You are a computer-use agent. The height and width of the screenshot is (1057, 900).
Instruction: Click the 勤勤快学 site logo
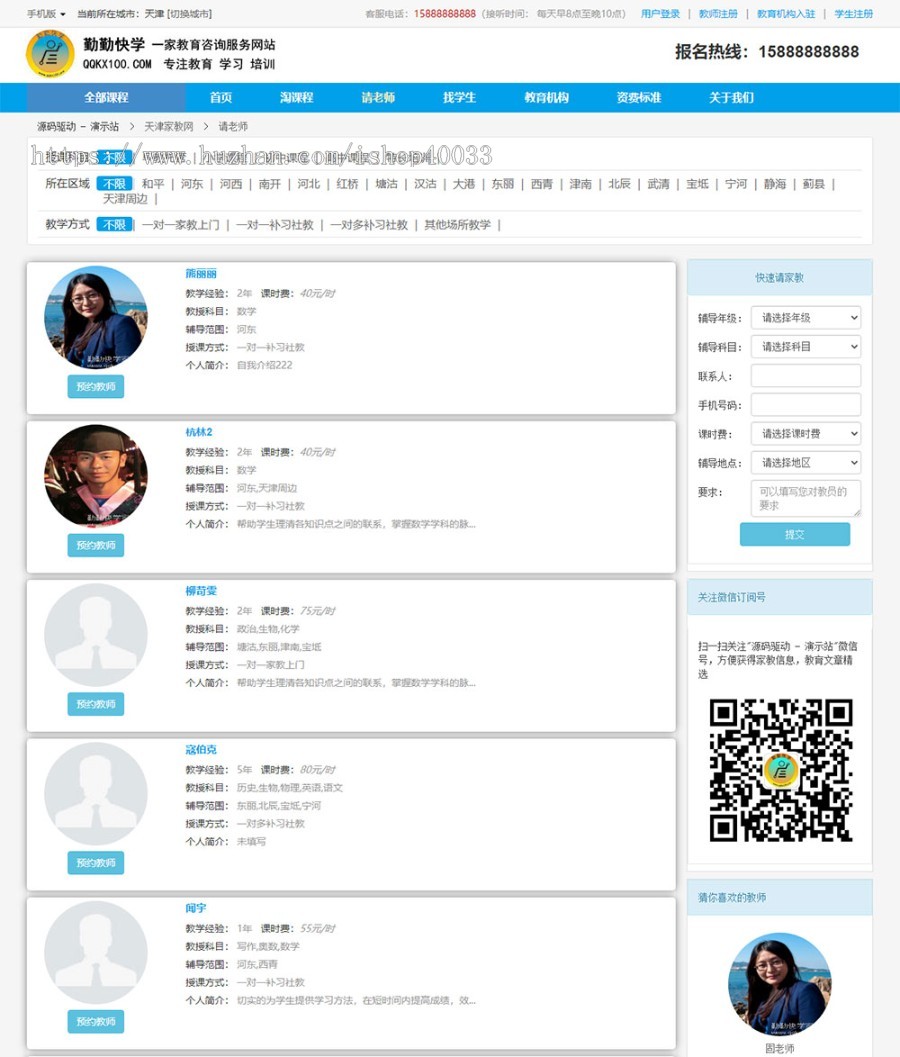coord(50,54)
